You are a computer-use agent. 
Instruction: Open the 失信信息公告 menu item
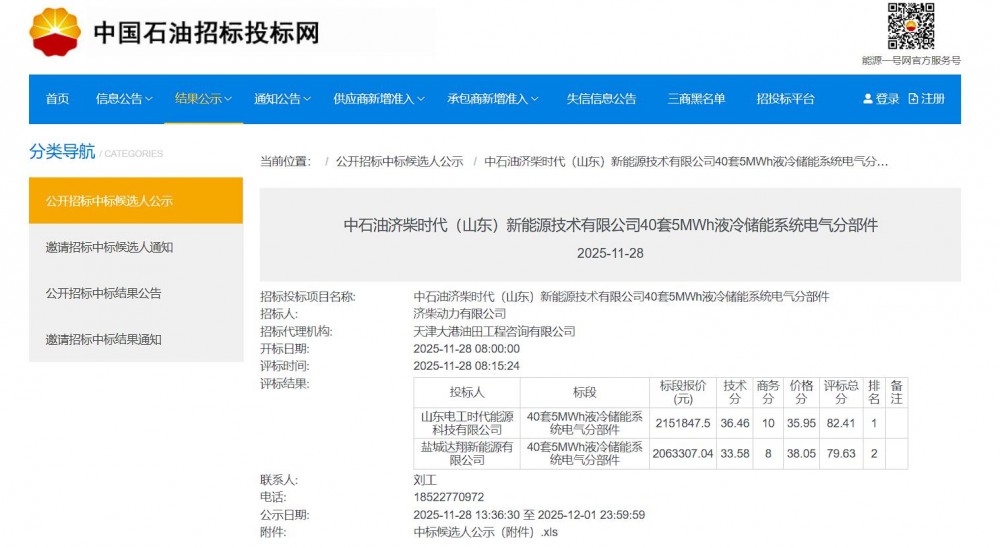[601, 99]
